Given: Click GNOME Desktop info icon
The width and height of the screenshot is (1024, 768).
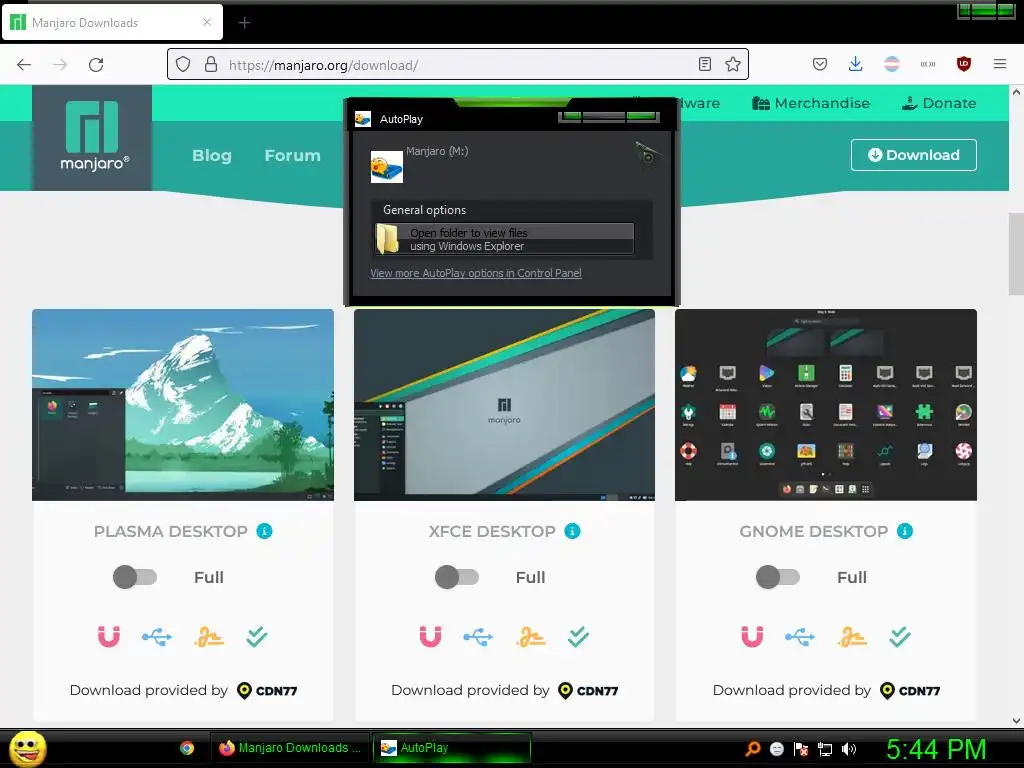Looking at the screenshot, I should (904, 531).
